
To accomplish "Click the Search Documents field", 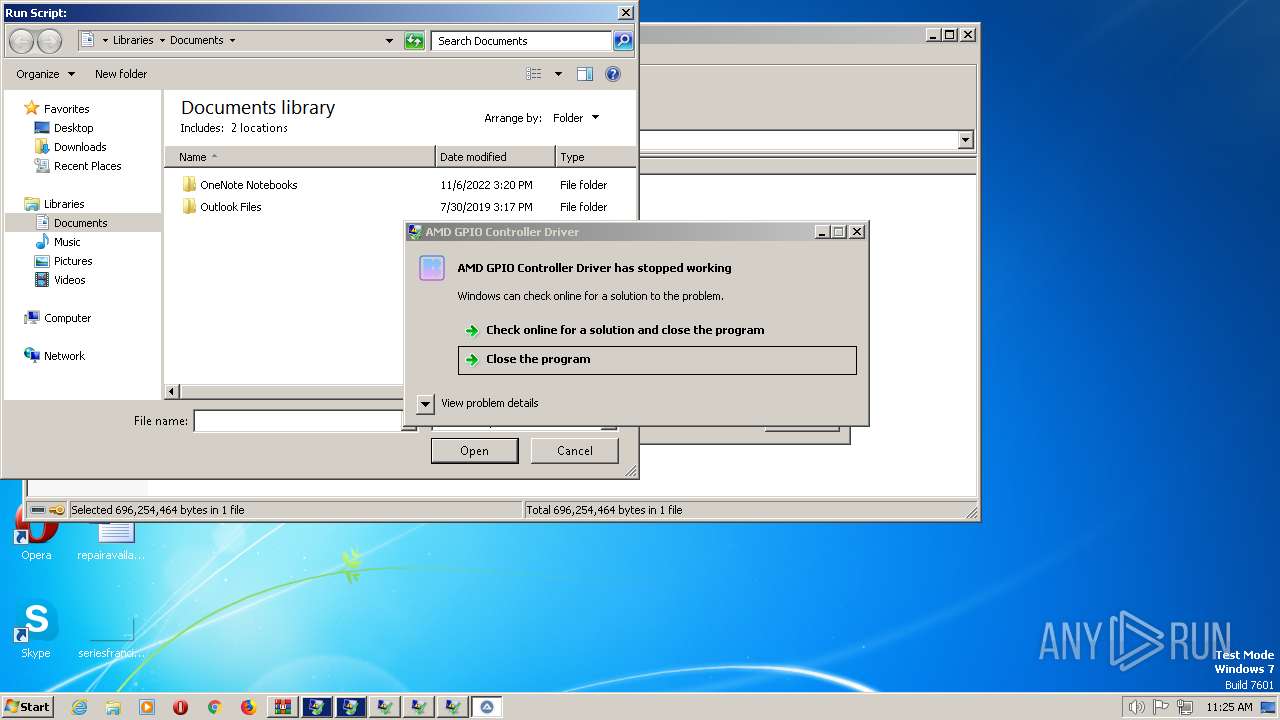I will [522, 41].
